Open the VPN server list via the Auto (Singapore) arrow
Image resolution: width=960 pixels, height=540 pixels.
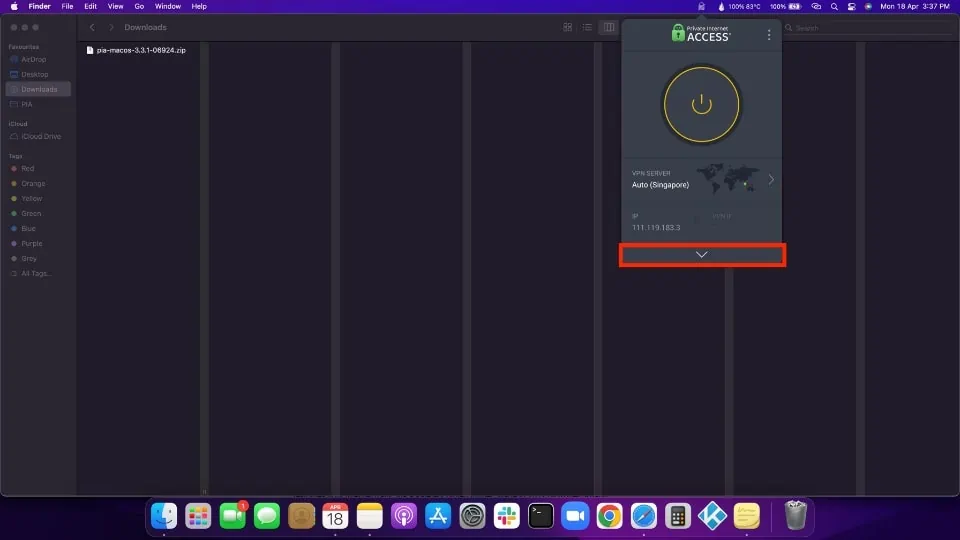(x=771, y=180)
